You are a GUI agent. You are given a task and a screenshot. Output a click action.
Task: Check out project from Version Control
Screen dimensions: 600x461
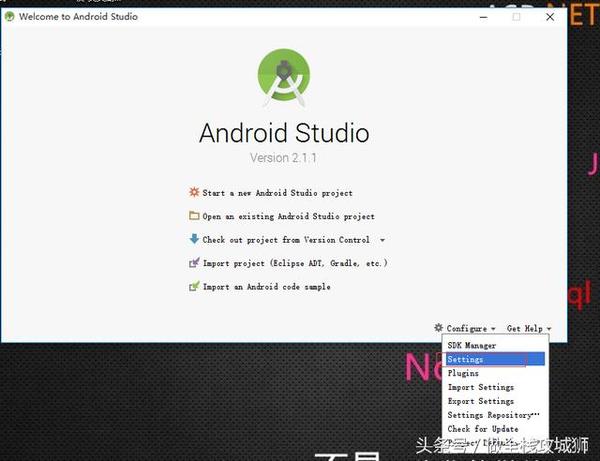pos(286,240)
